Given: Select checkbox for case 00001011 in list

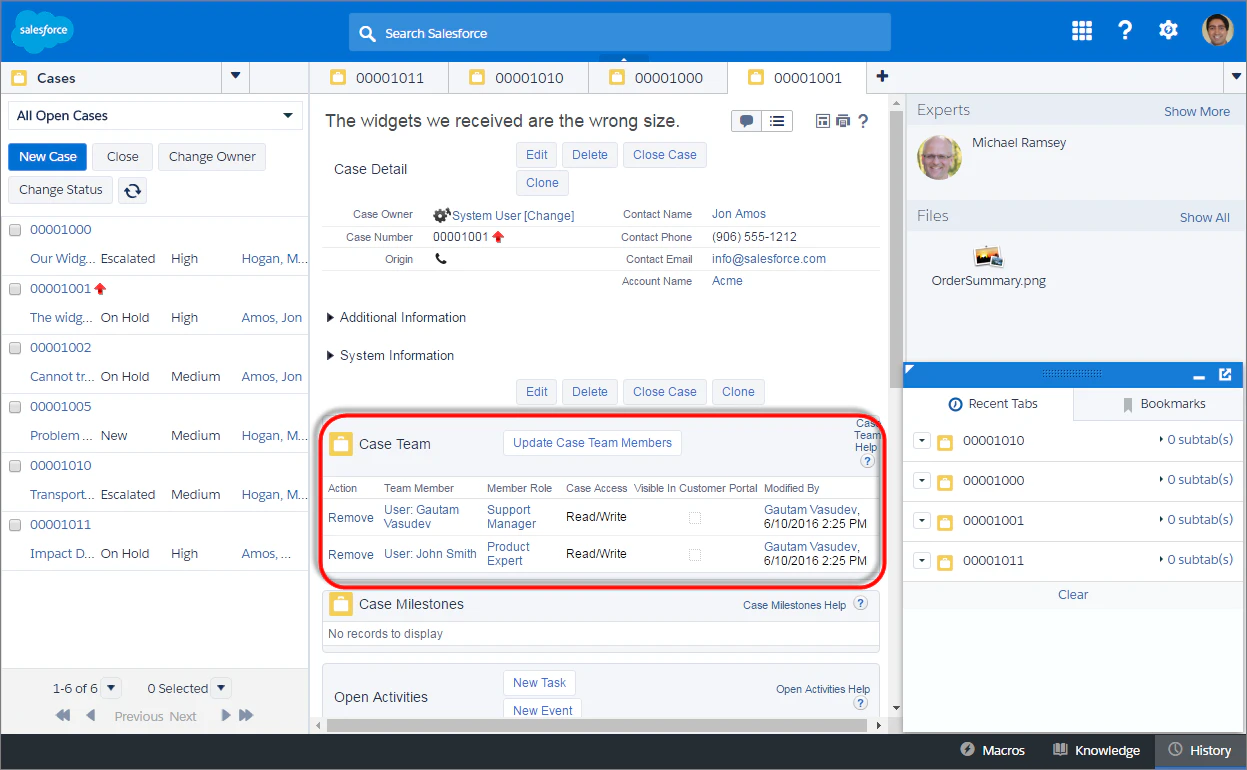Looking at the screenshot, I should pos(15,525).
